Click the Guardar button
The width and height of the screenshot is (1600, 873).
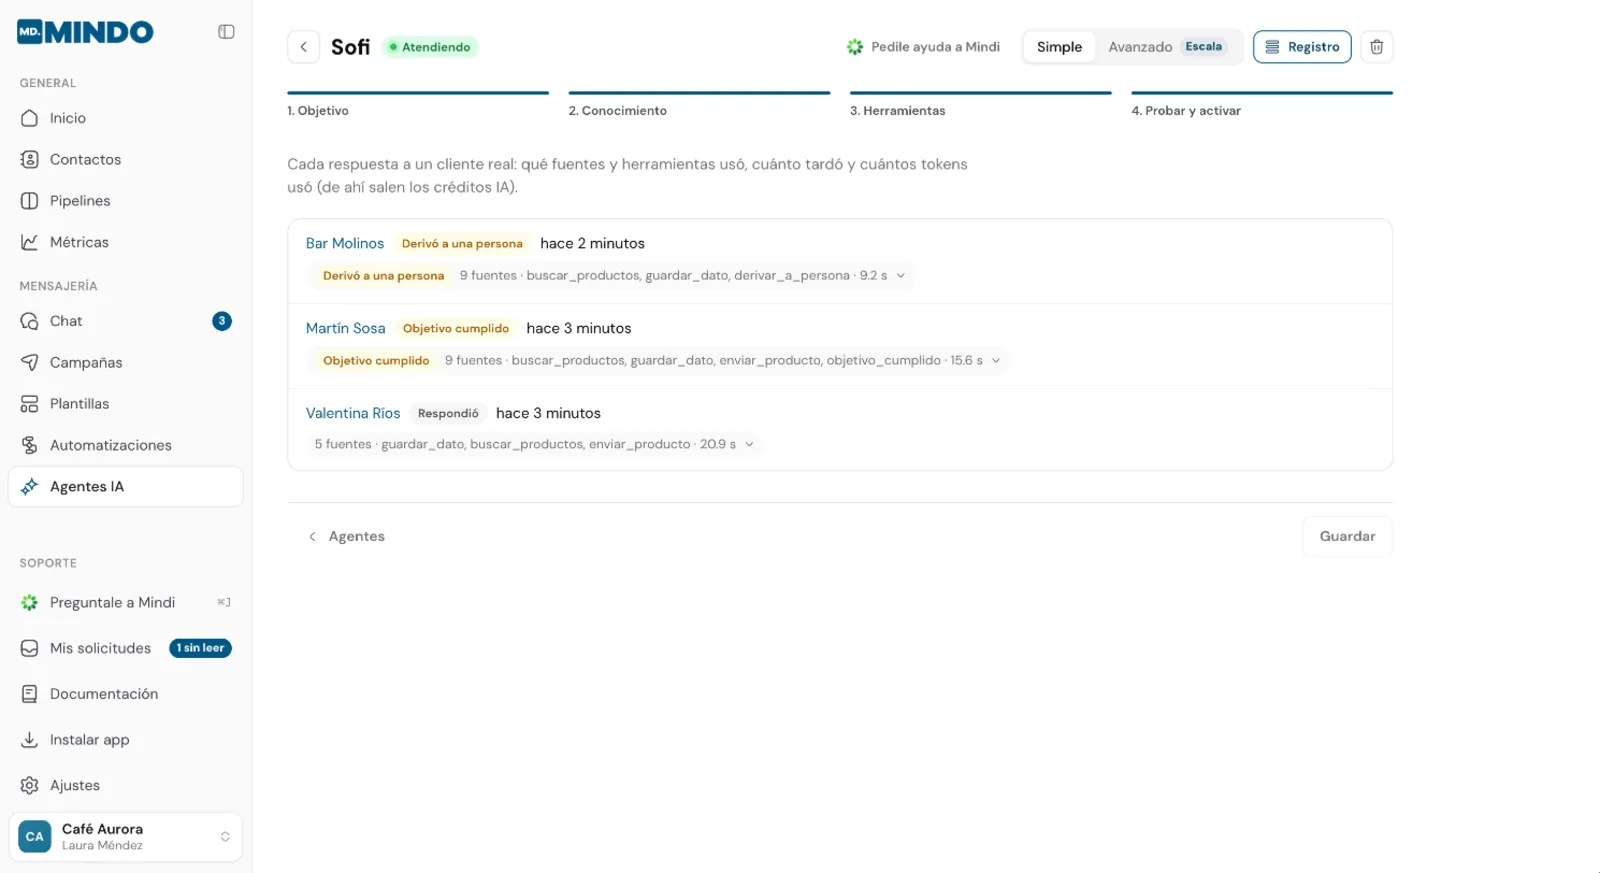(1347, 537)
